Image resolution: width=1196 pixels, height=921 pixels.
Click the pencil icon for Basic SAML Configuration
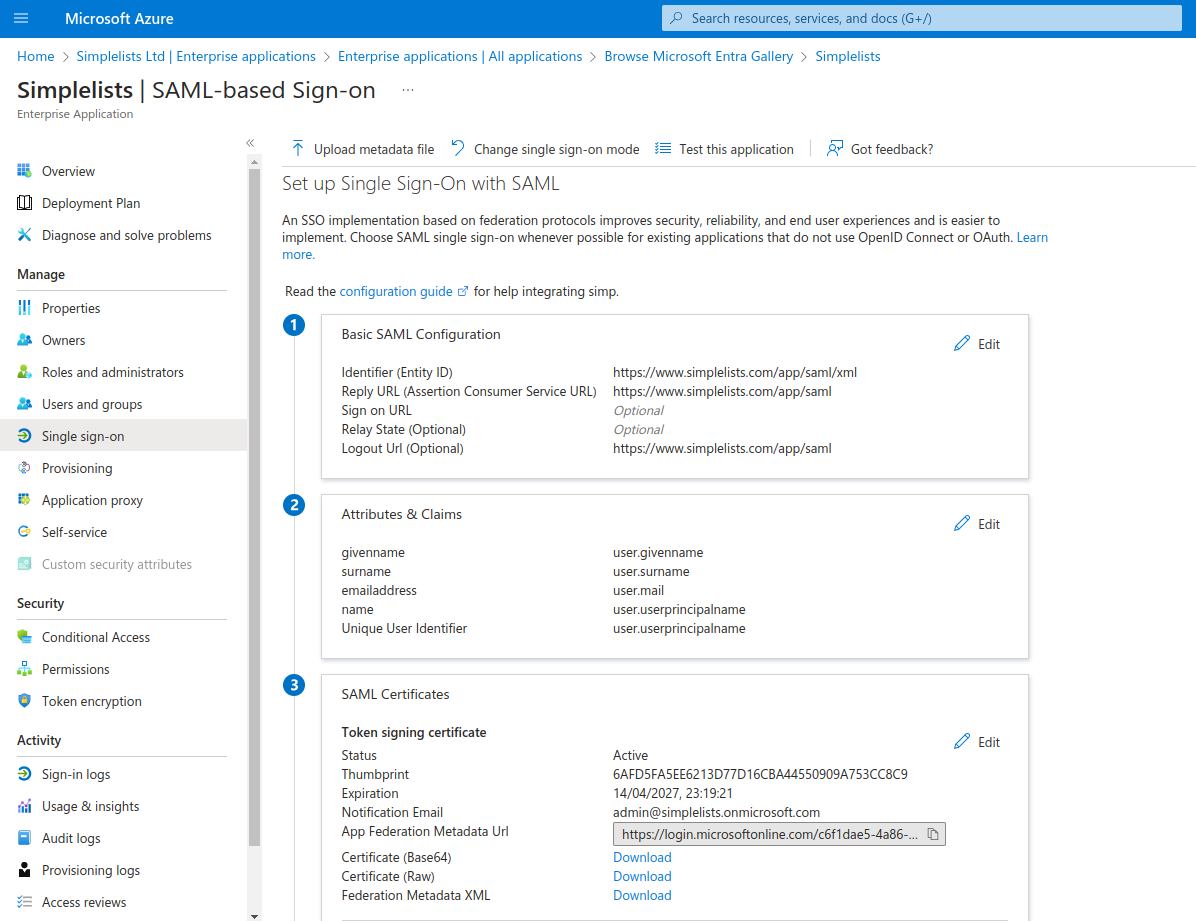pos(962,343)
